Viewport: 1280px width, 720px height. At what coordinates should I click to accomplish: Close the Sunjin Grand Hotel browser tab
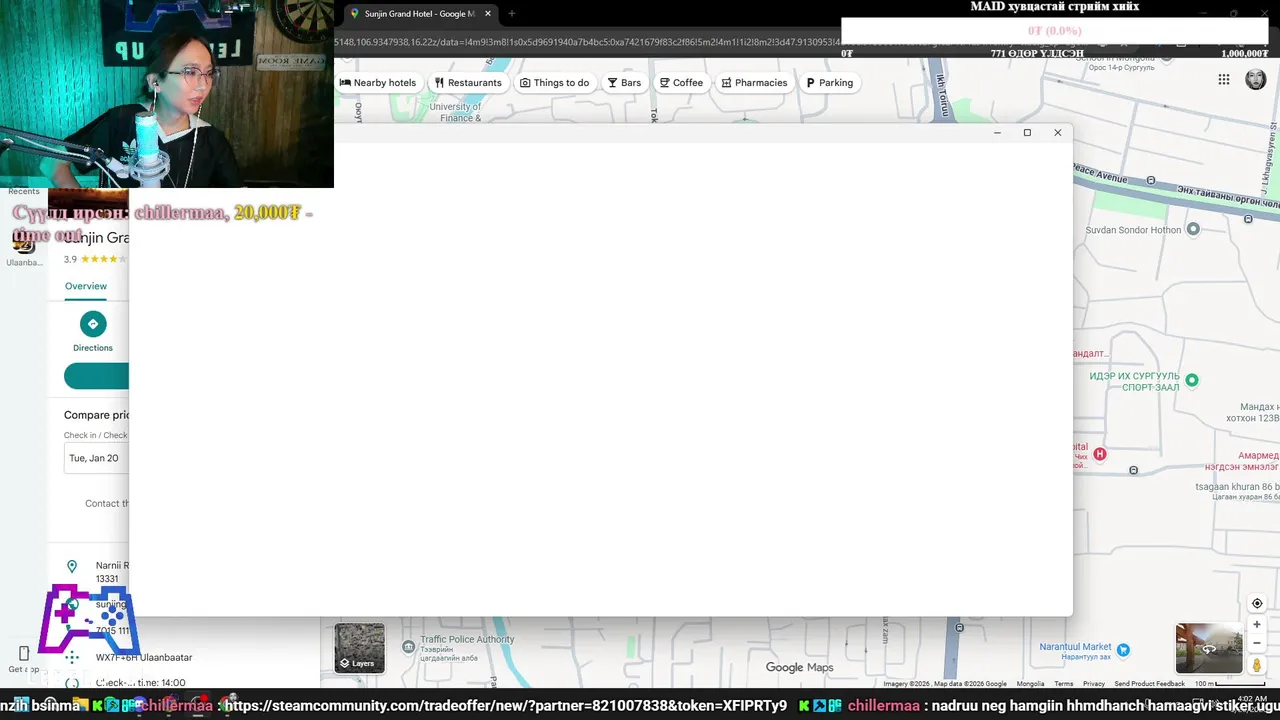tap(487, 14)
